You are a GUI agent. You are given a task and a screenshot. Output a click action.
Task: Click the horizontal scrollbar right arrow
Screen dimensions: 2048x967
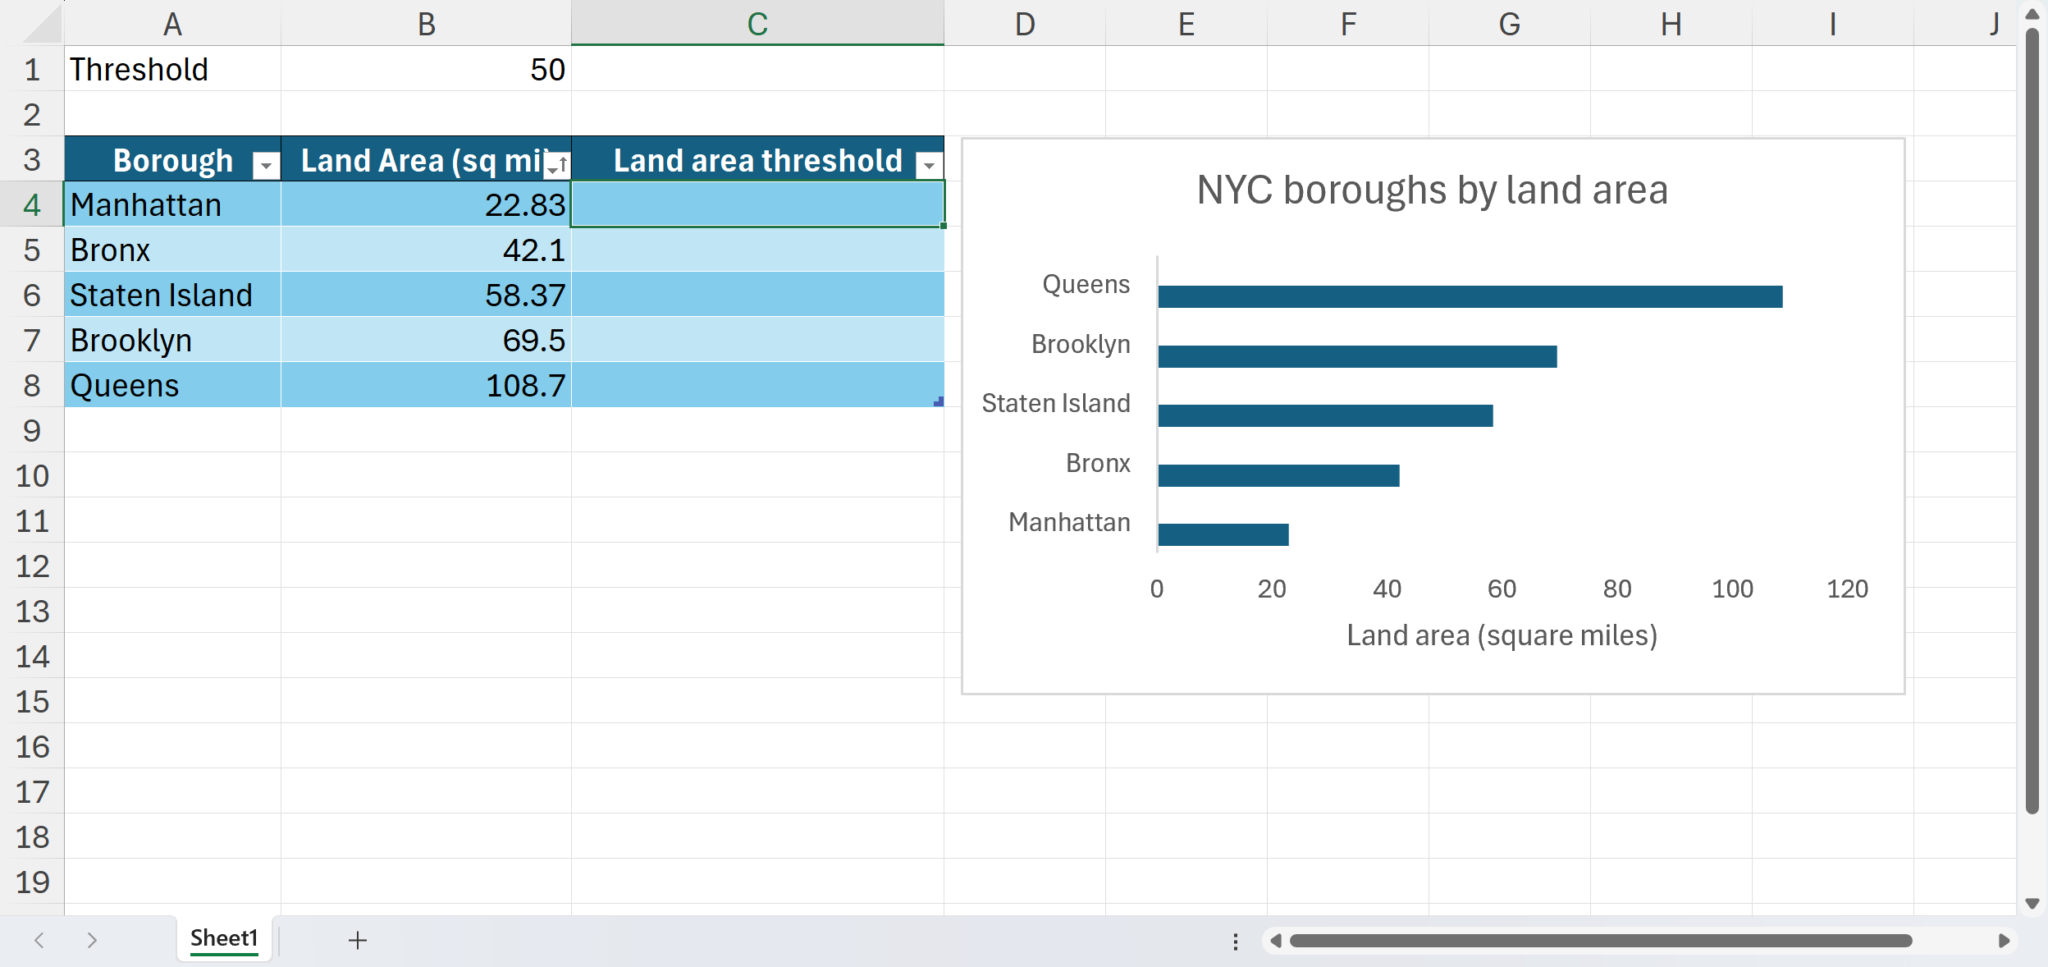point(2003,941)
